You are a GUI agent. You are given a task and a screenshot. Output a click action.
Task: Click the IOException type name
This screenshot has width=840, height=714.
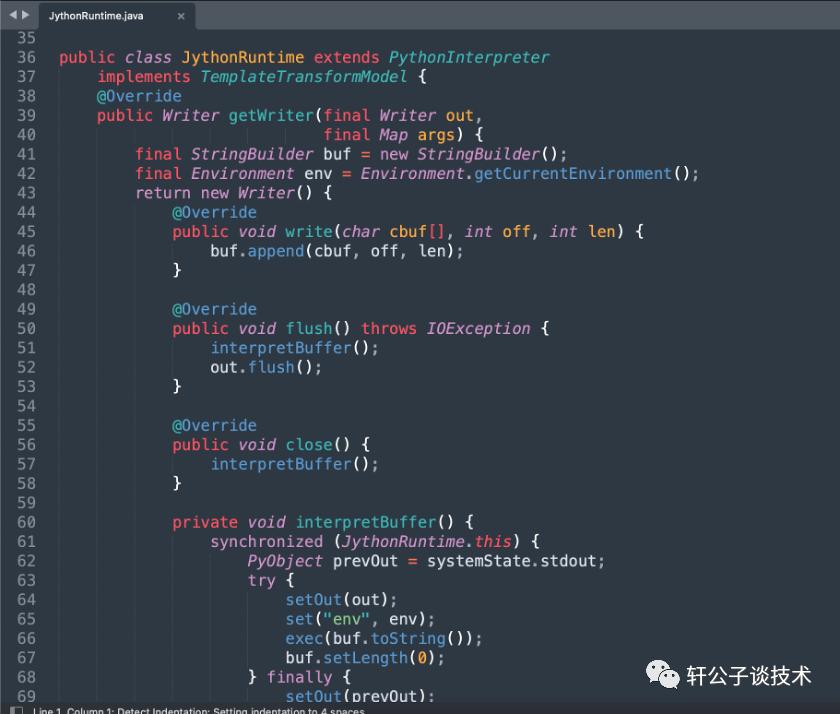pyautogui.click(x=478, y=328)
